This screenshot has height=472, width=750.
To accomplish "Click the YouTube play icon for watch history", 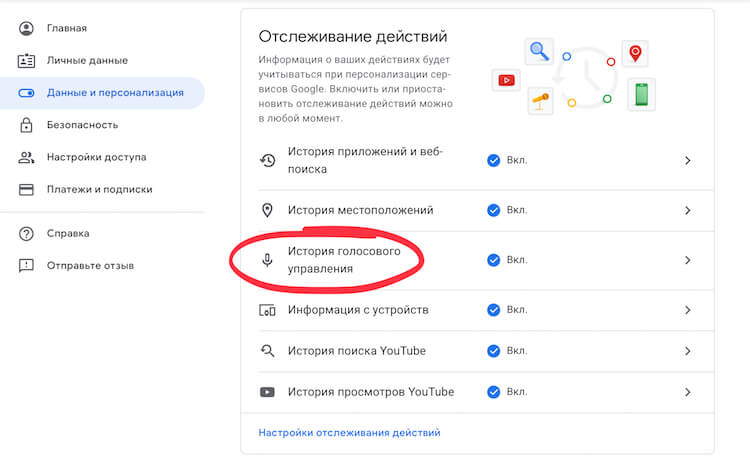I will [267, 391].
